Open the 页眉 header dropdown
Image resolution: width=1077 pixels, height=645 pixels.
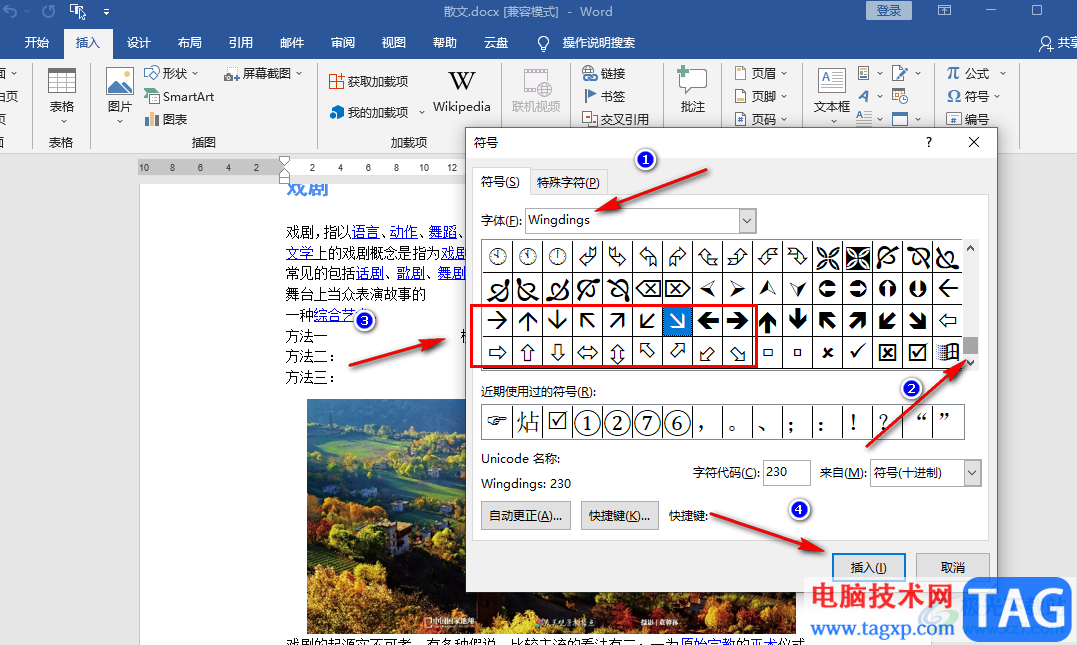tap(760, 73)
